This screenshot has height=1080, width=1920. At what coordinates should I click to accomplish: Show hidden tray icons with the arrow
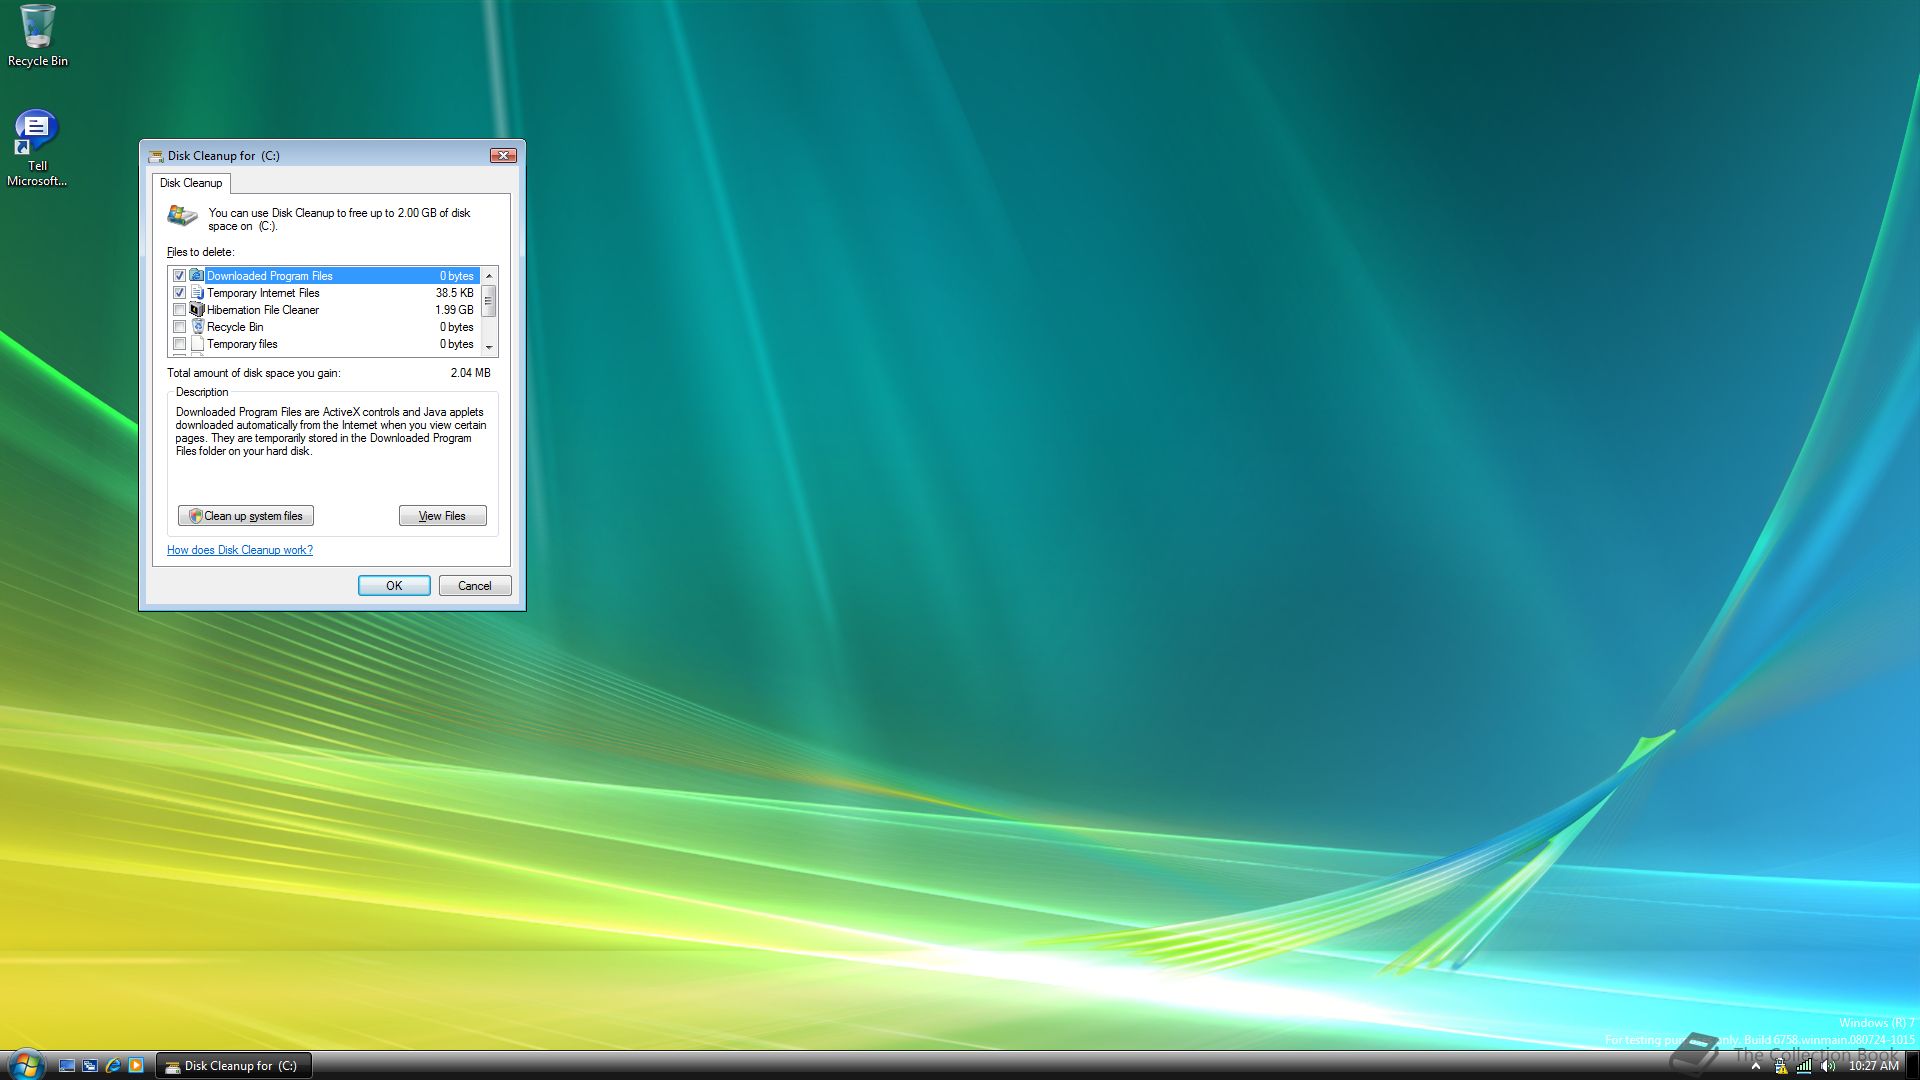[x=1756, y=1066]
